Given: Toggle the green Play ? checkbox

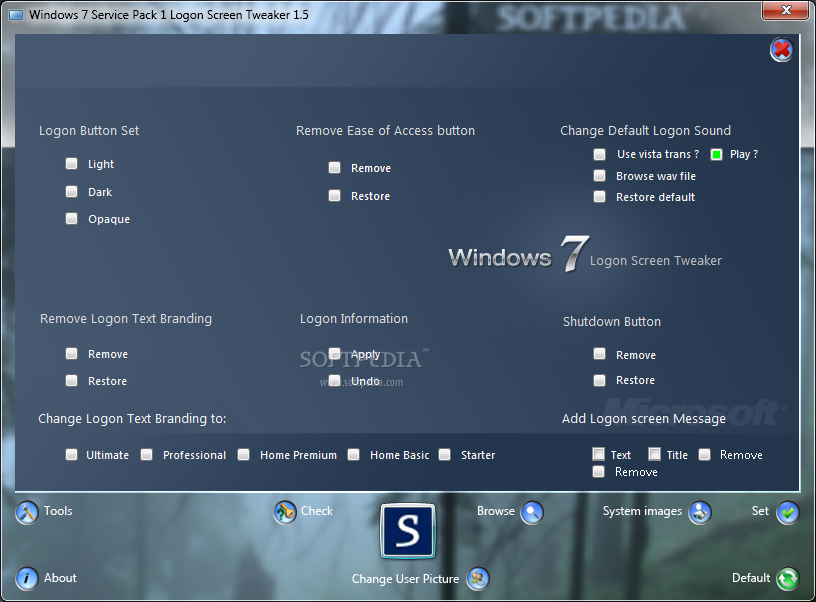Looking at the screenshot, I should click(x=717, y=155).
